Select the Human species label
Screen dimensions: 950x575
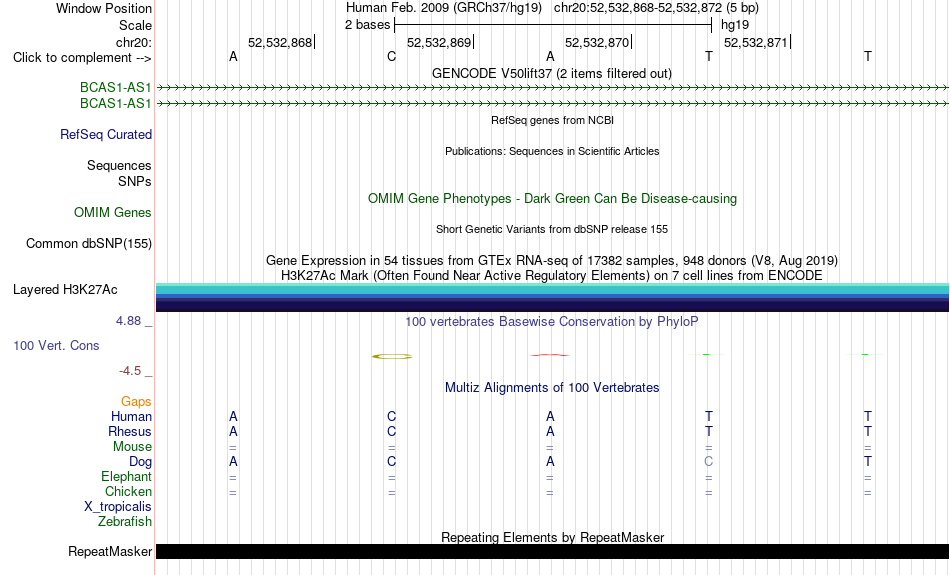tap(131, 416)
